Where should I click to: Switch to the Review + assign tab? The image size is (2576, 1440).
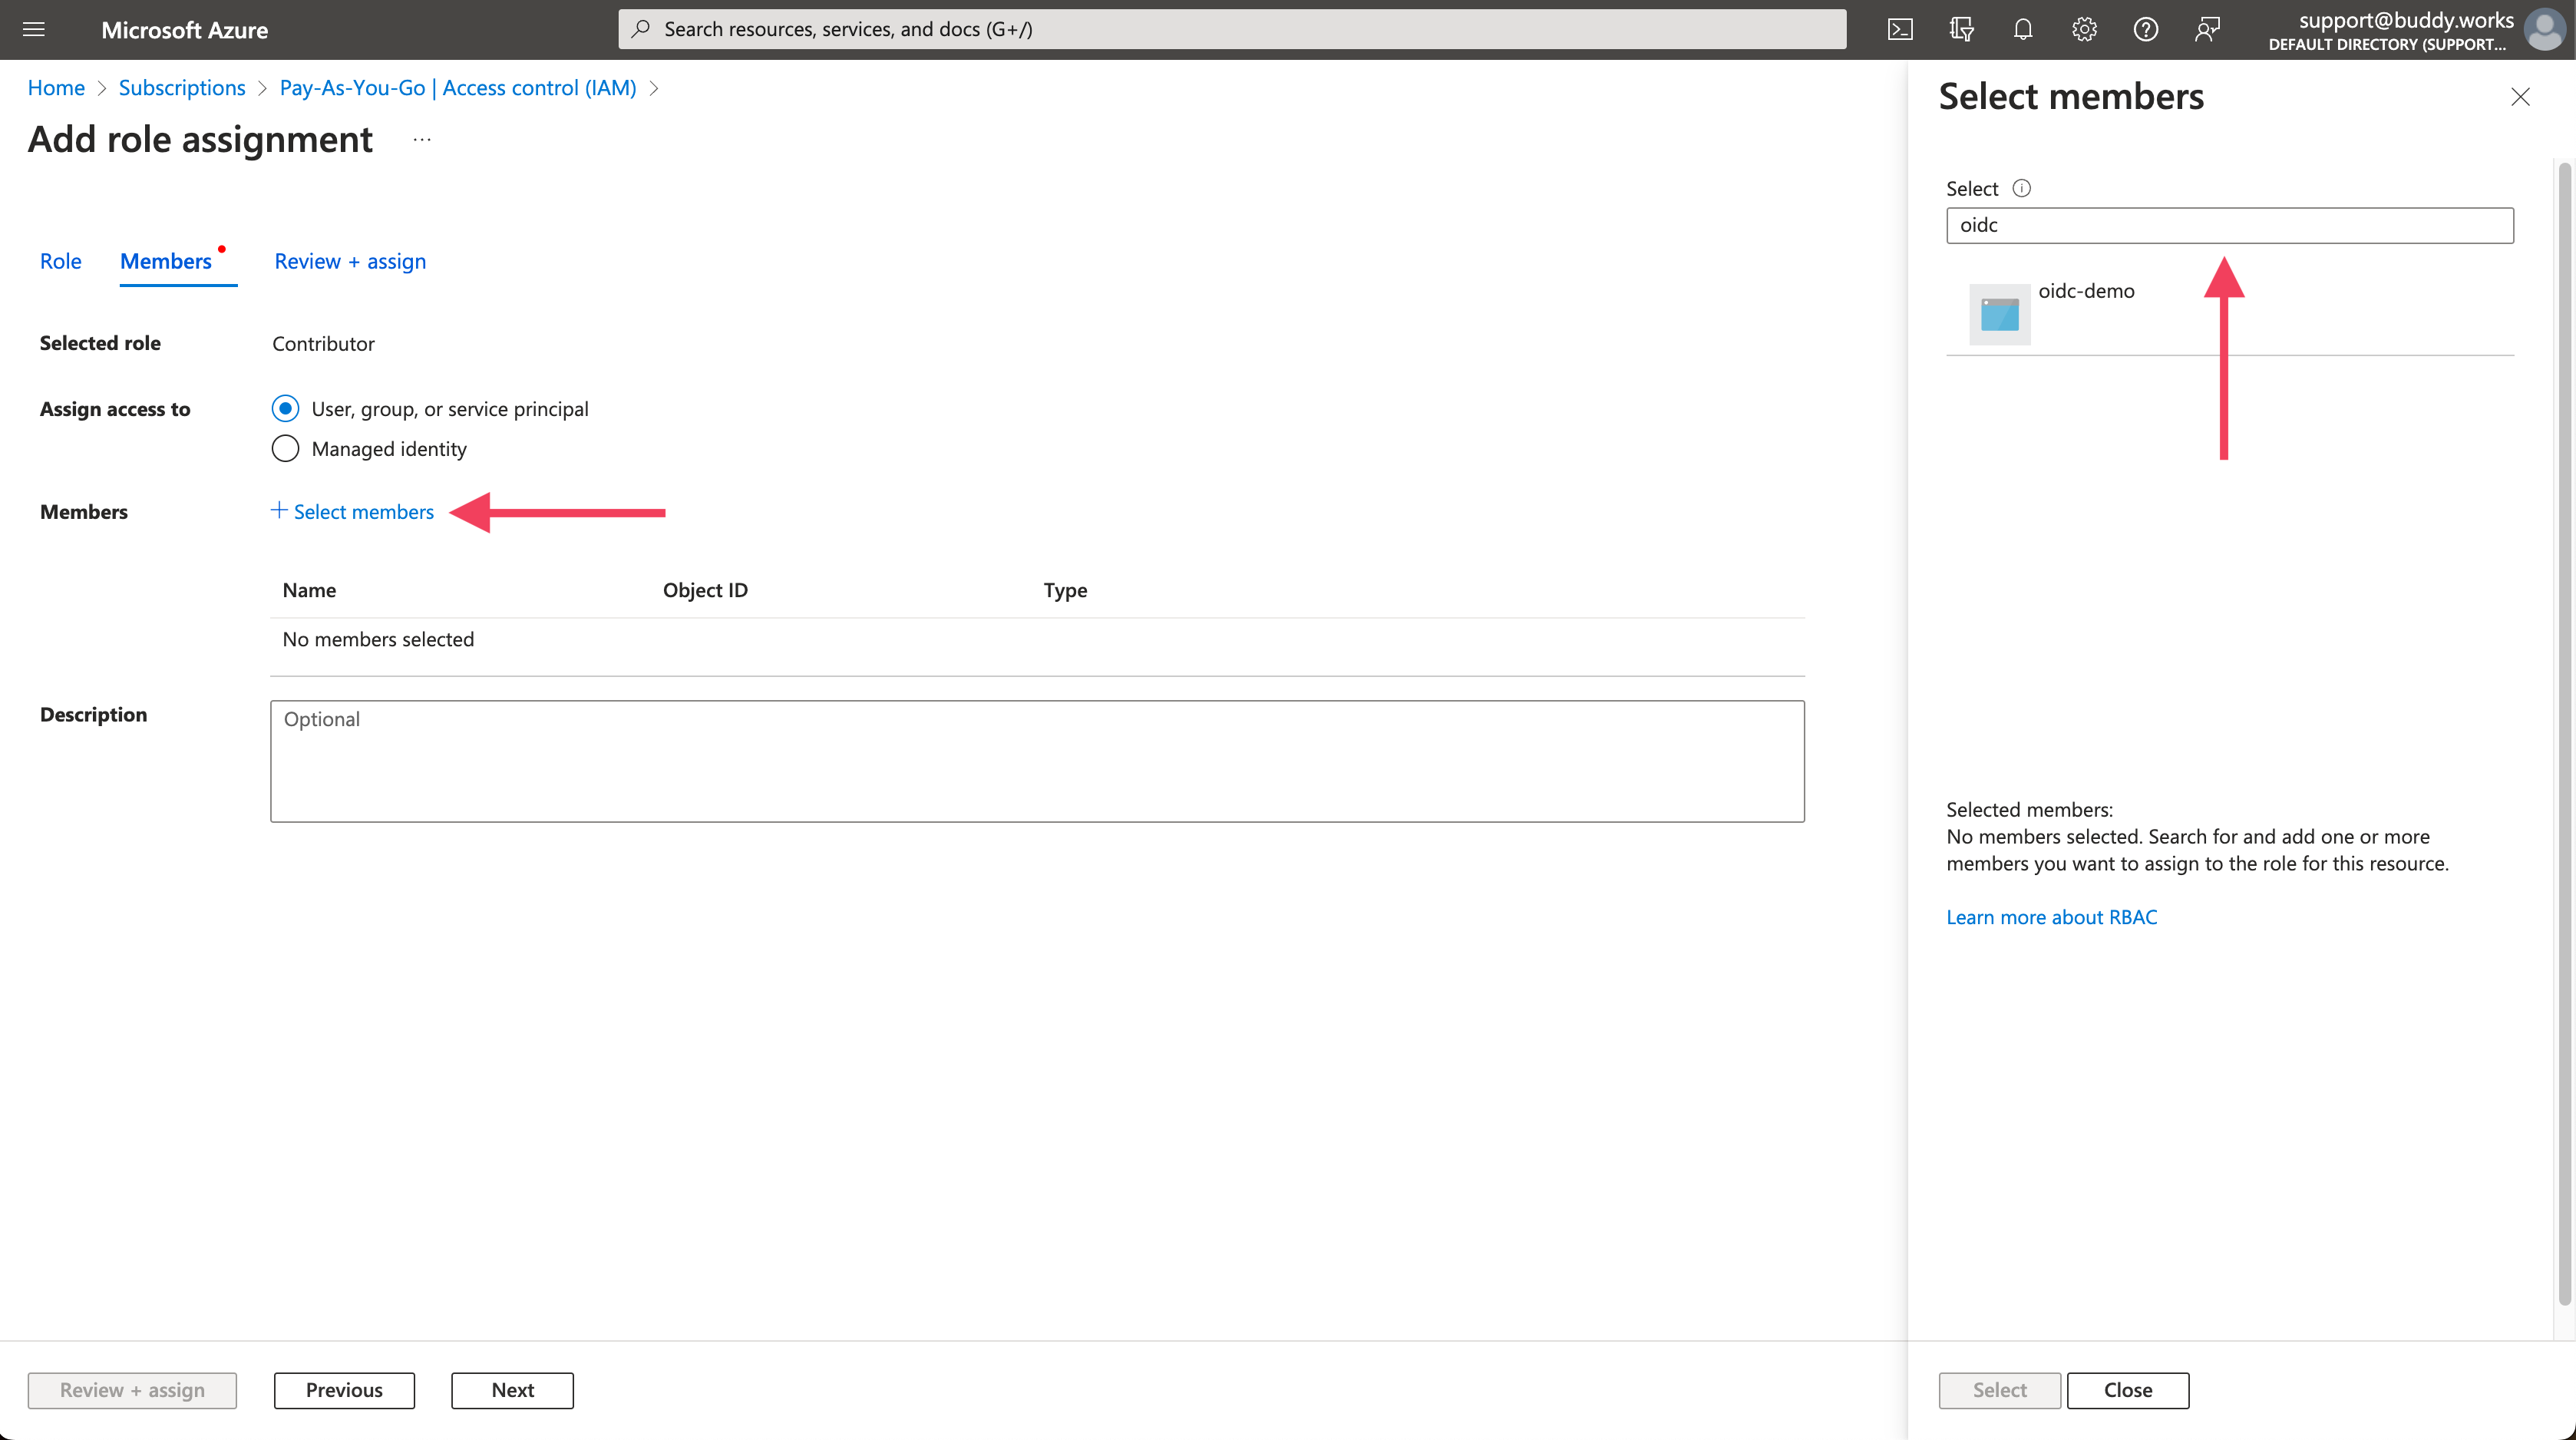tap(350, 261)
